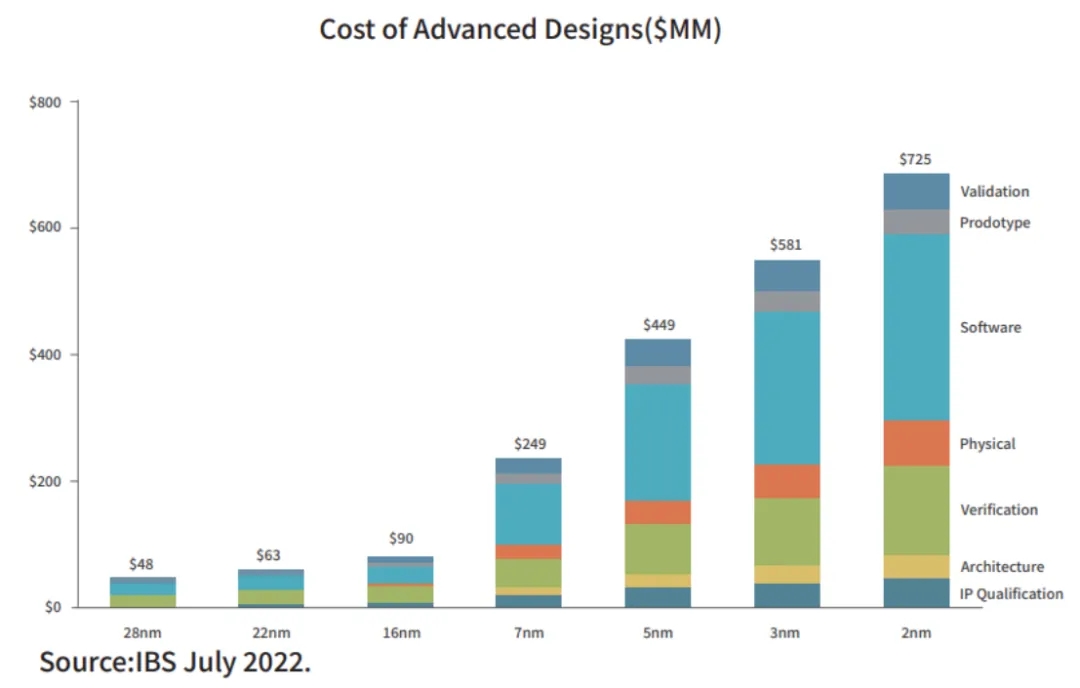
Task: Click the $63 label above 22nm bar
Action: [270, 553]
